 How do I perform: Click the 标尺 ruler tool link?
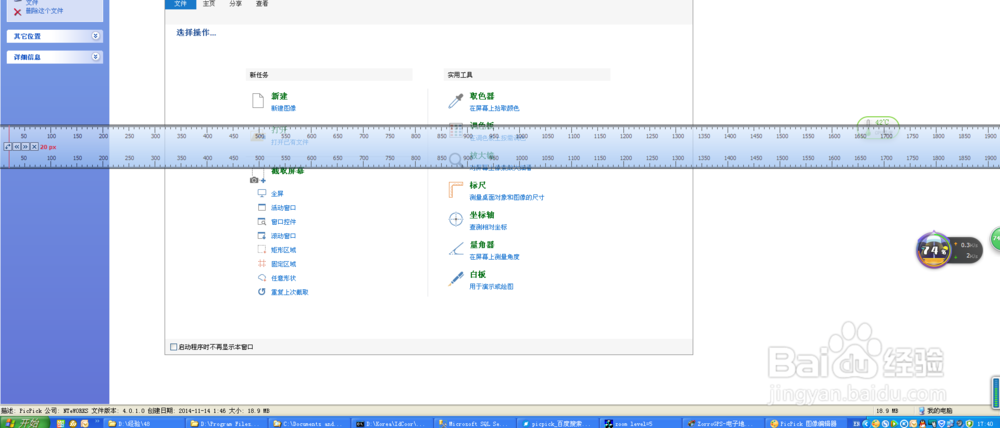pyautogui.click(x=478, y=185)
